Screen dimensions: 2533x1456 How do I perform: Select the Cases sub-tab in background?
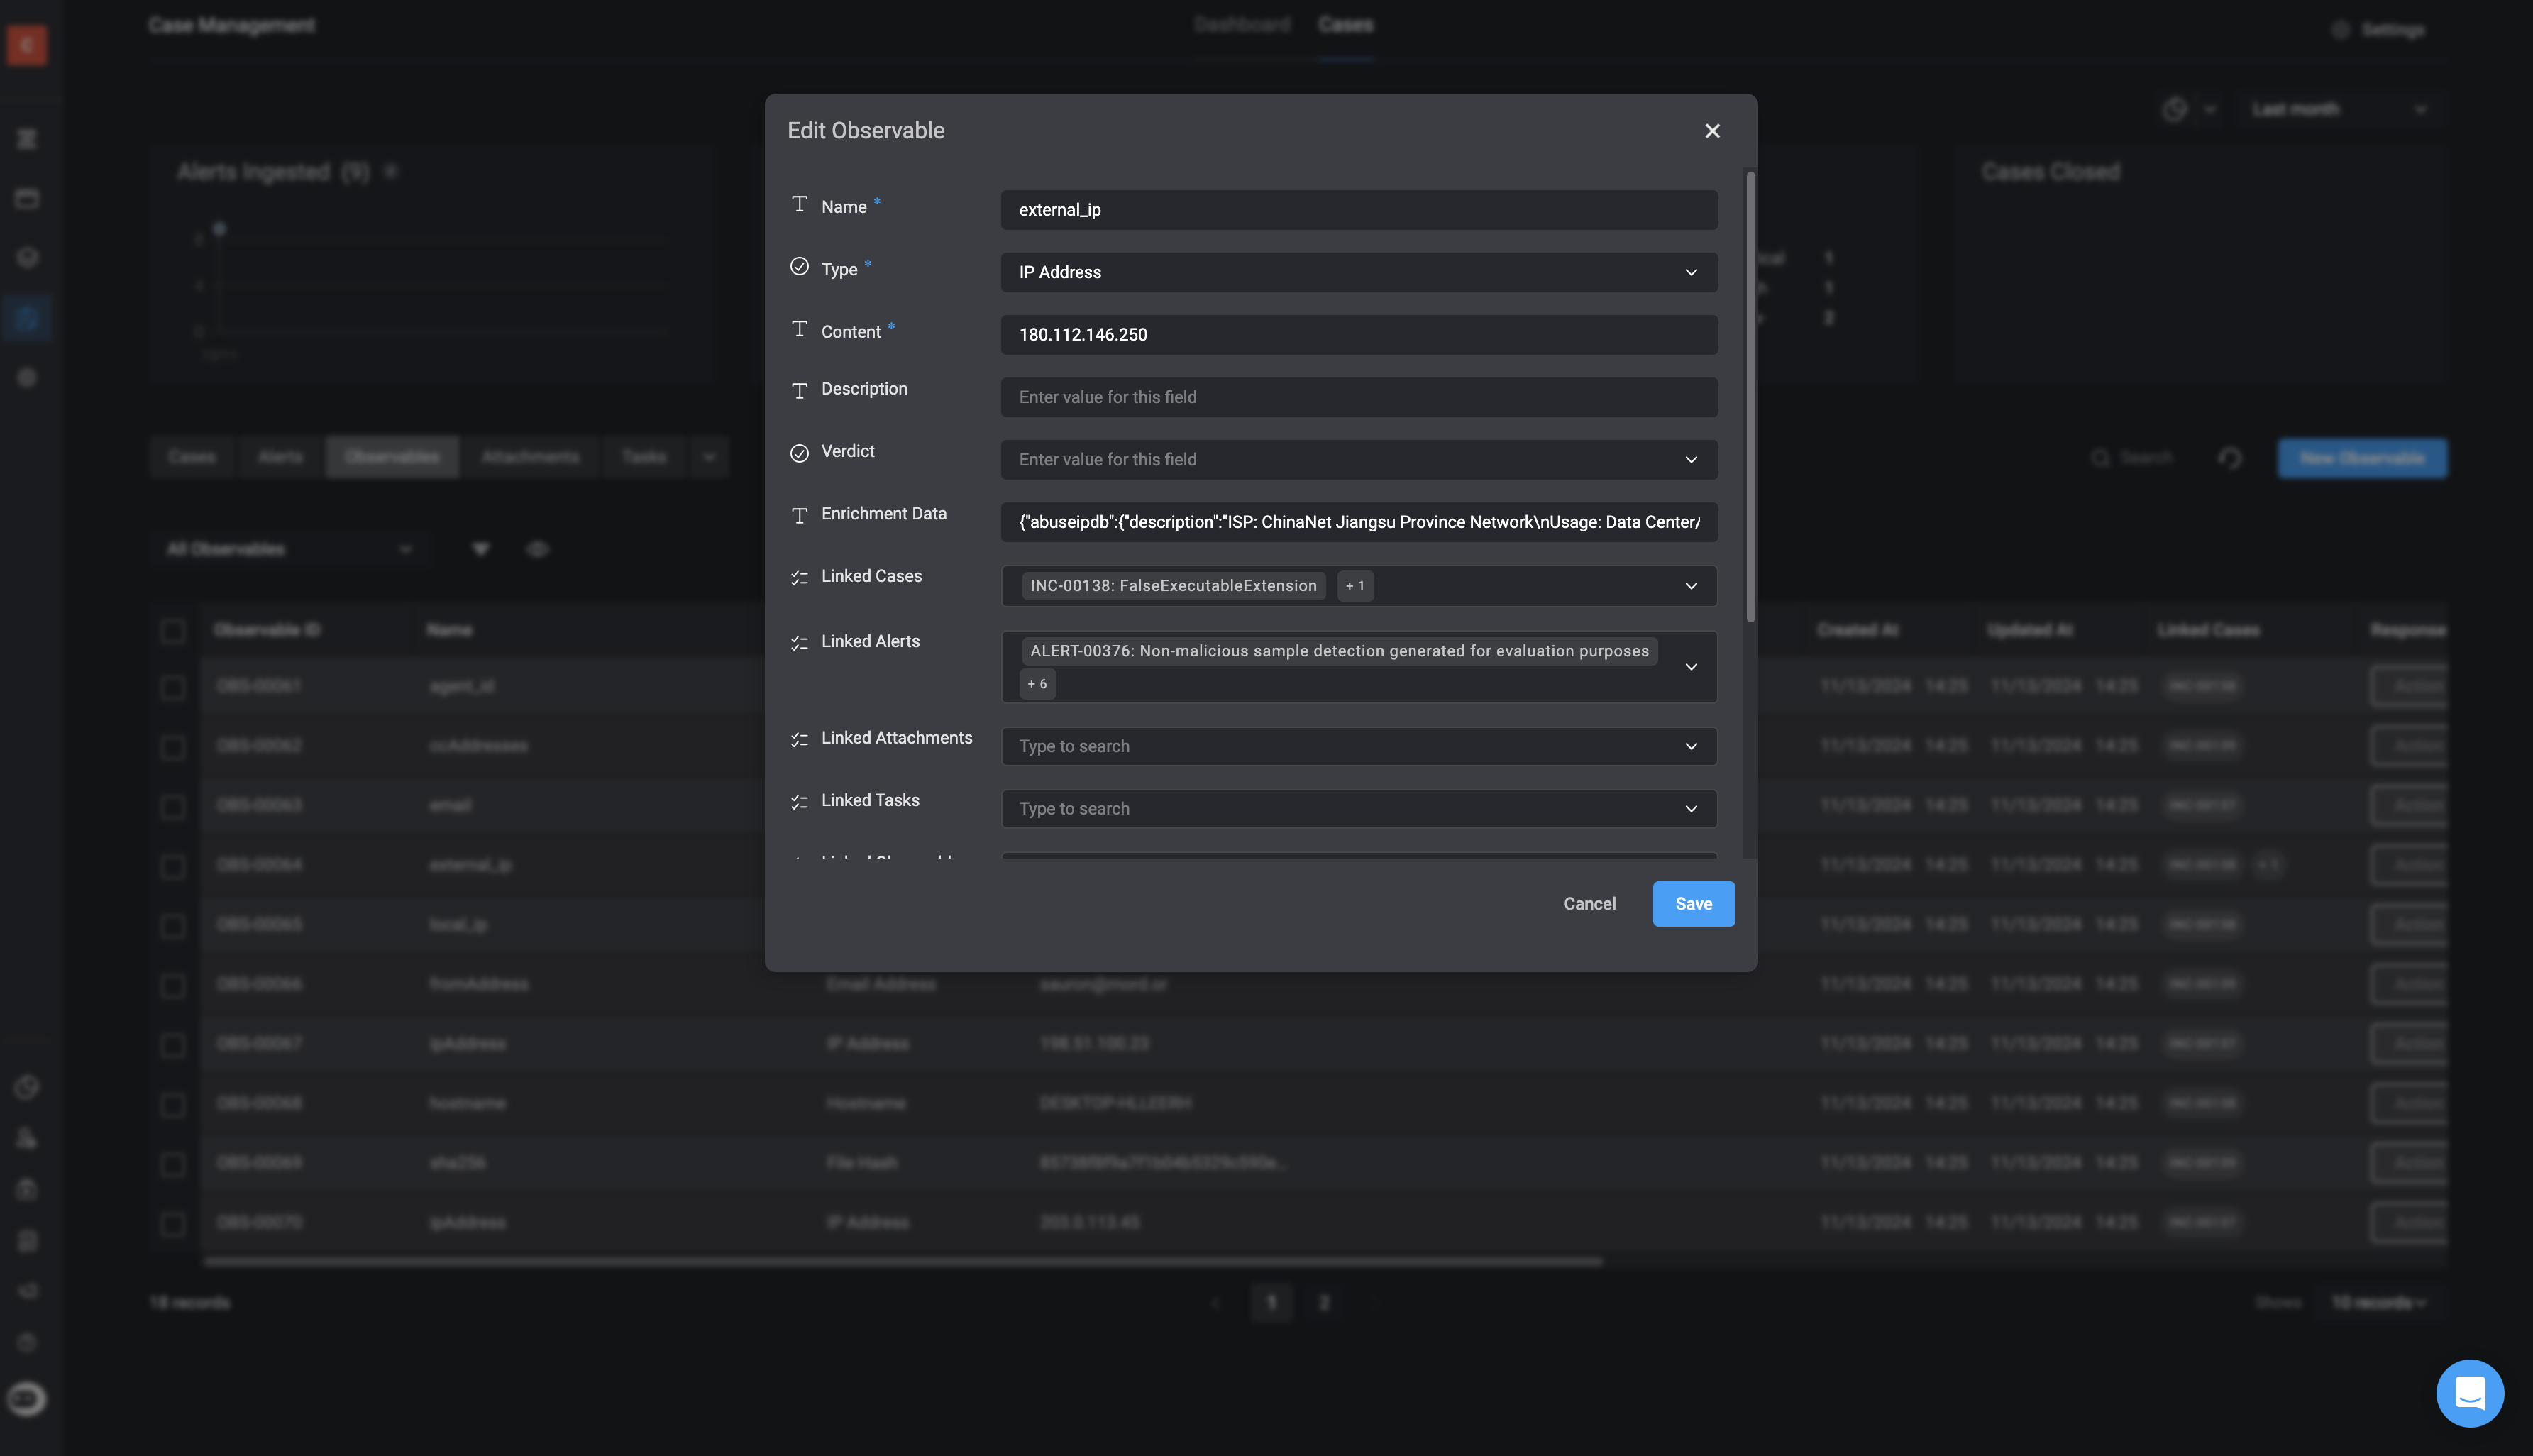(x=192, y=457)
